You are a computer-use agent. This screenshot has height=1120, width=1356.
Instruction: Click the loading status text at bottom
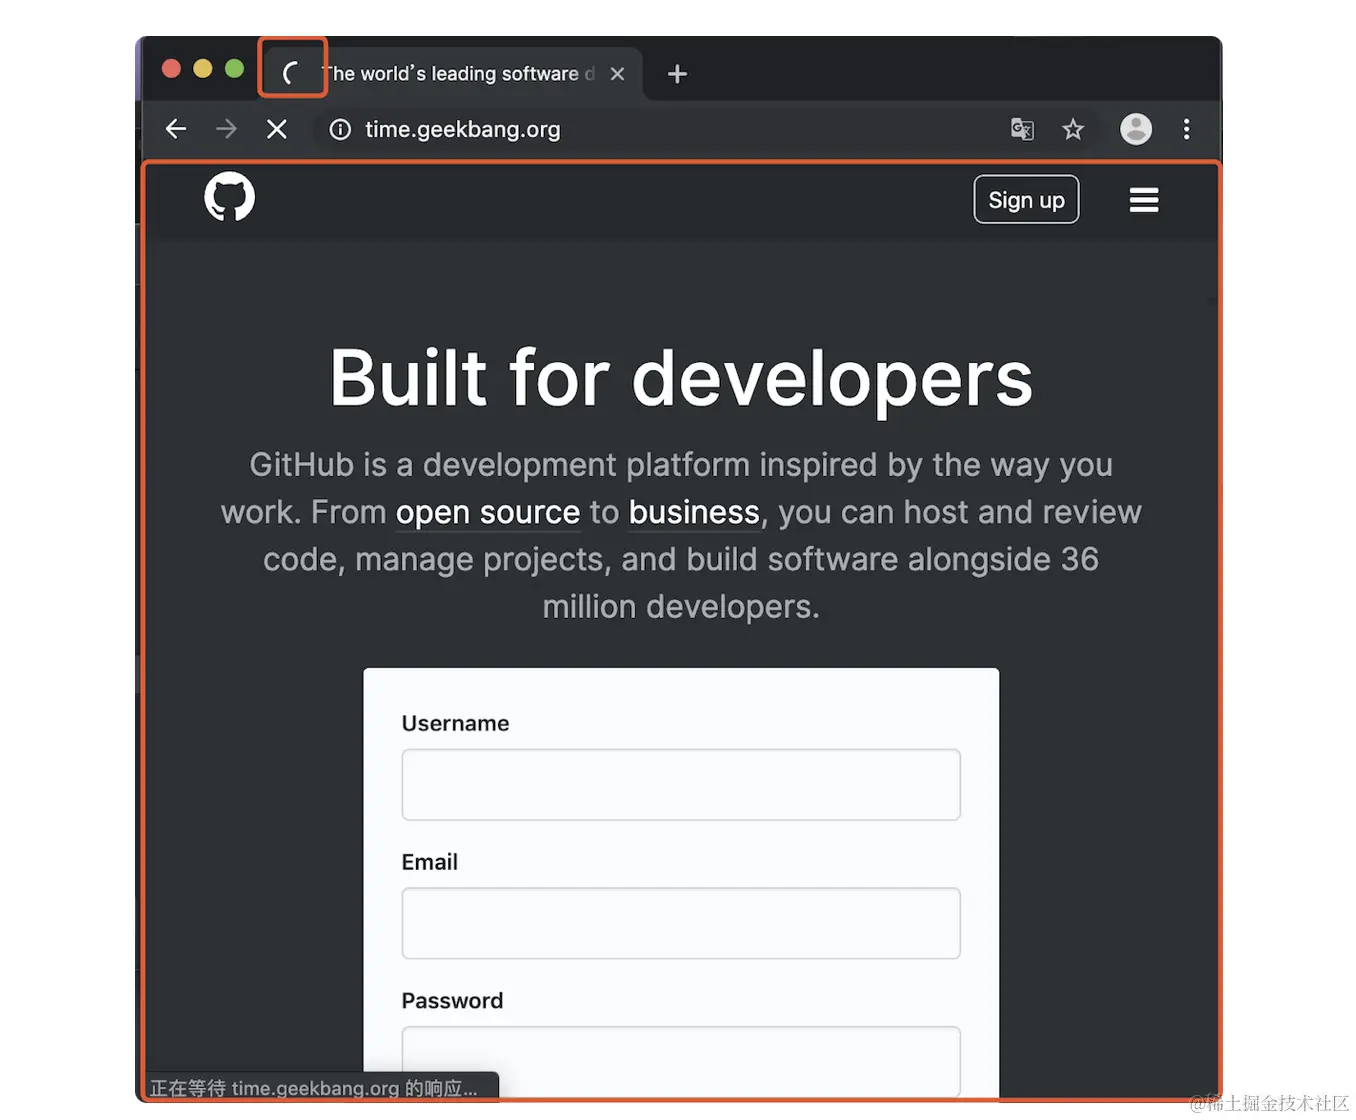(x=314, y=1088)
